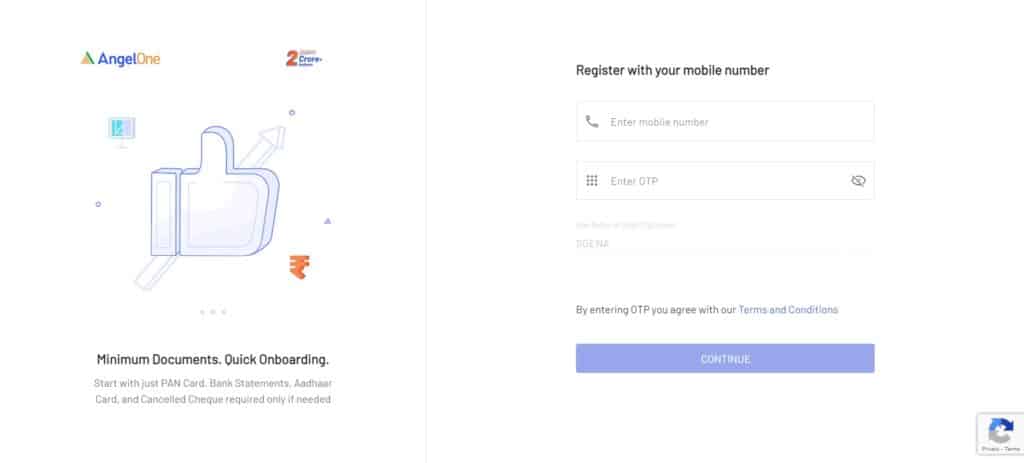Click the Minimum Documents. Quick Onboarding heading
Viewport: 1024px width, 463px height.
(213, 359)
